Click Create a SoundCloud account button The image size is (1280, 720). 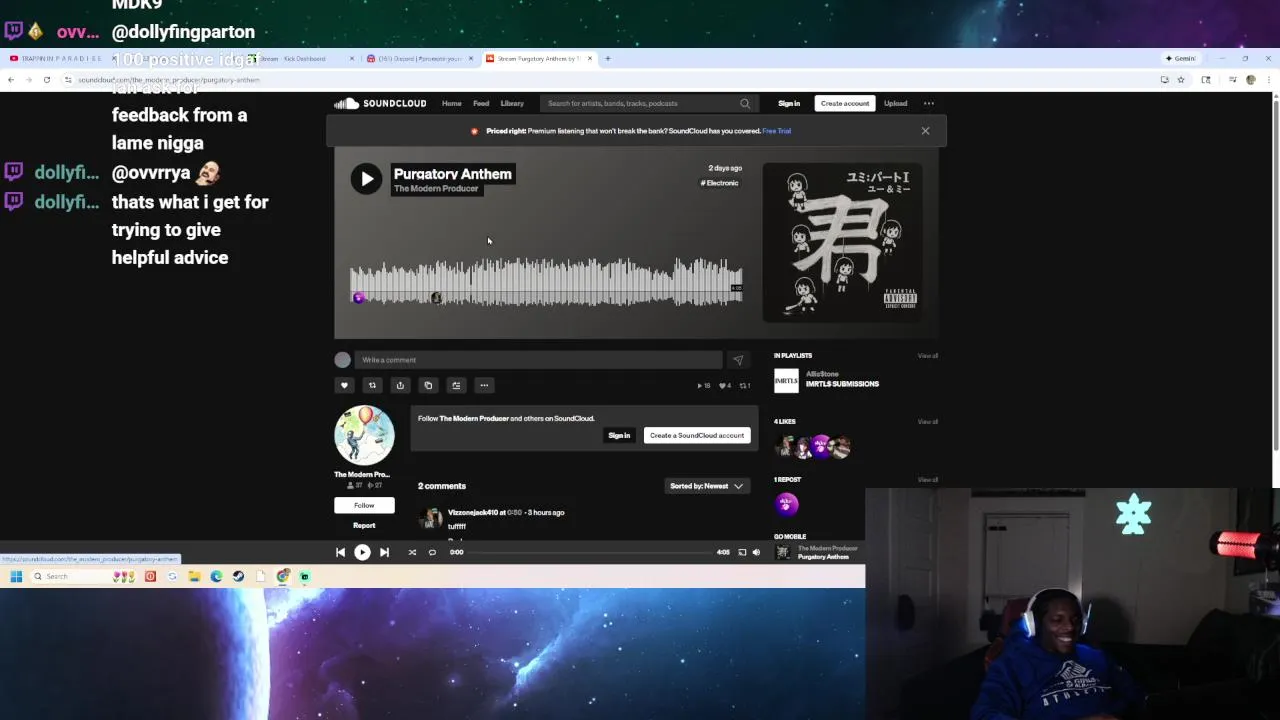coord(697,435)
